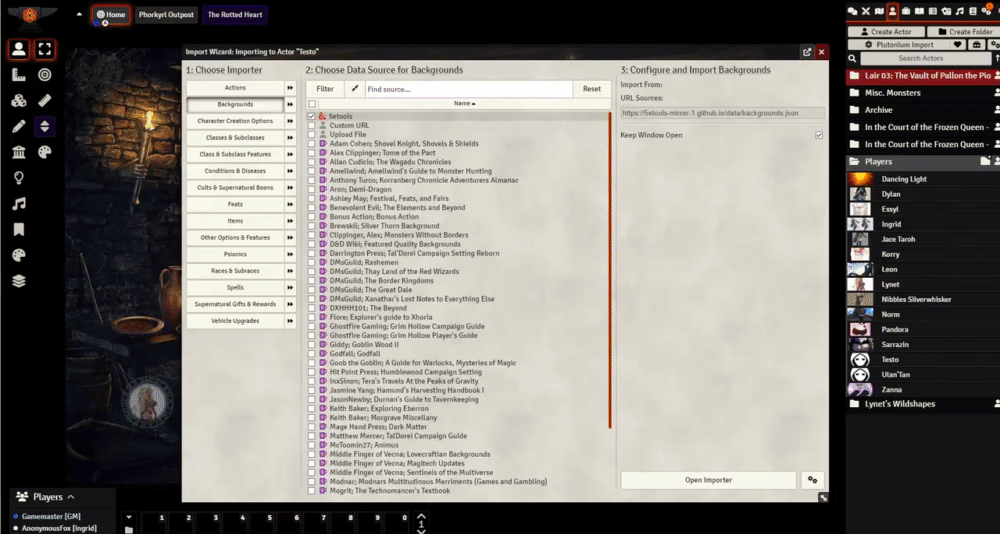Check the Upload File source checkbox
This screenshot has height=534, width=1000.
click(311, 135)
